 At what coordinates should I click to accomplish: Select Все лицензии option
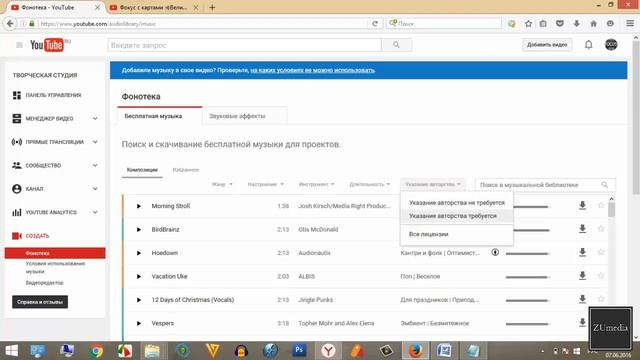pyautogui.click(x=457, y=234)
